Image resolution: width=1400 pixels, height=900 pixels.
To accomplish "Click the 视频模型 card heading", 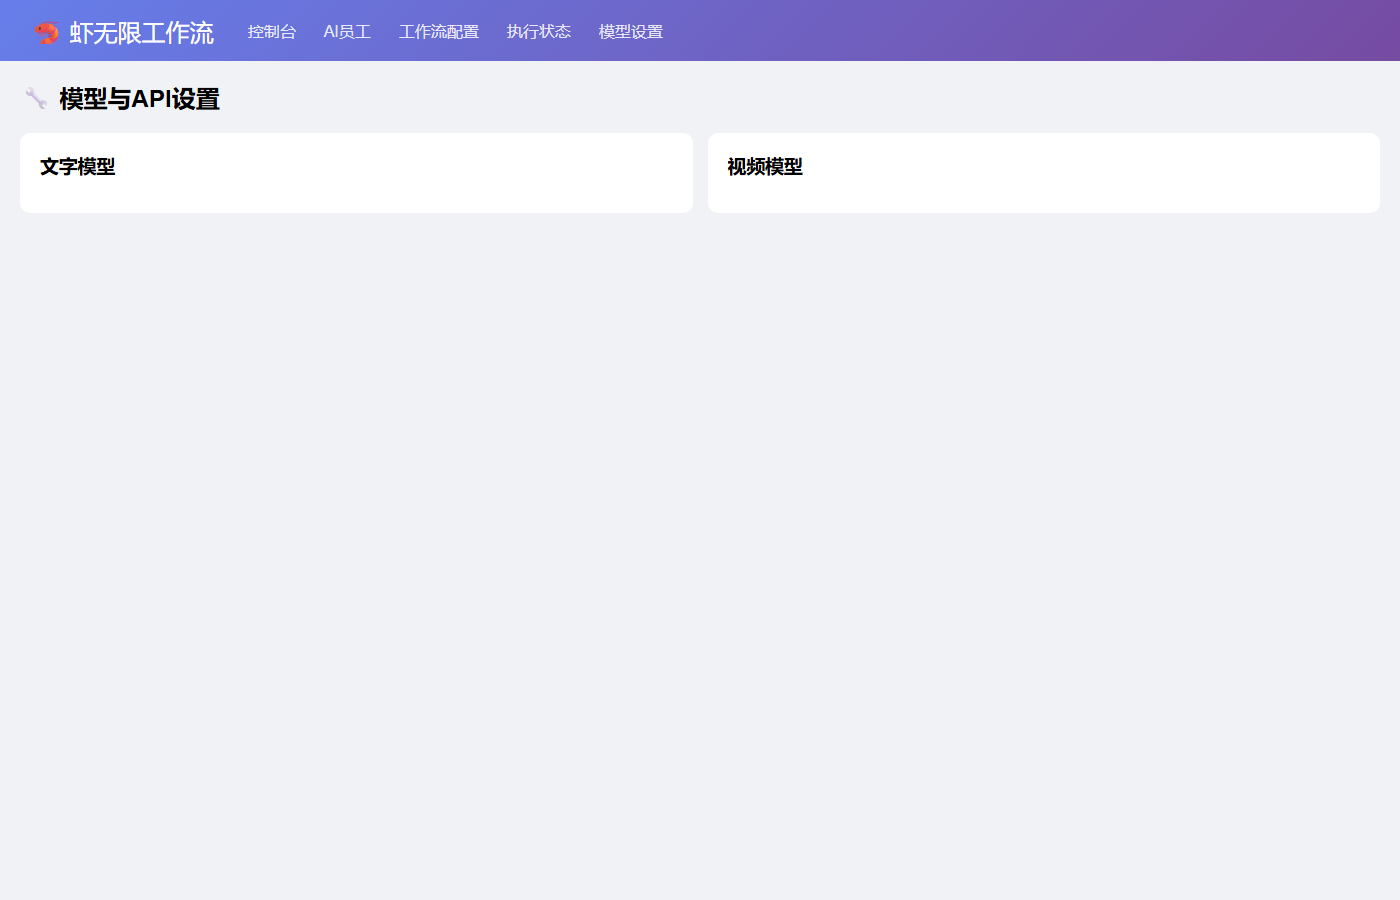I will click(765, 167).
